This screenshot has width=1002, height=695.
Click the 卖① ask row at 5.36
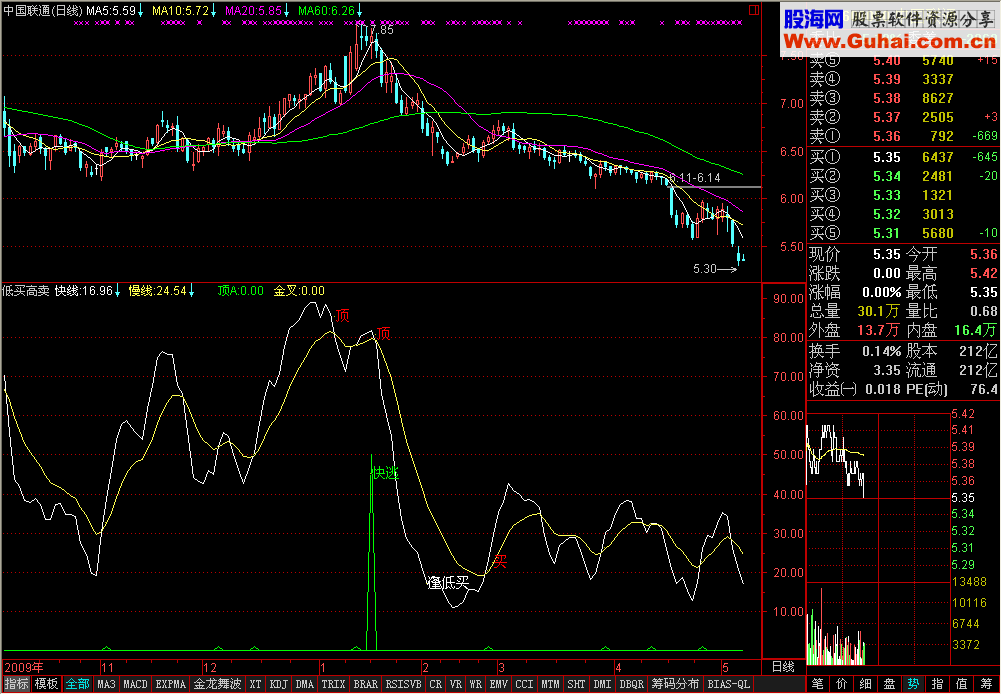coord(903,137)
